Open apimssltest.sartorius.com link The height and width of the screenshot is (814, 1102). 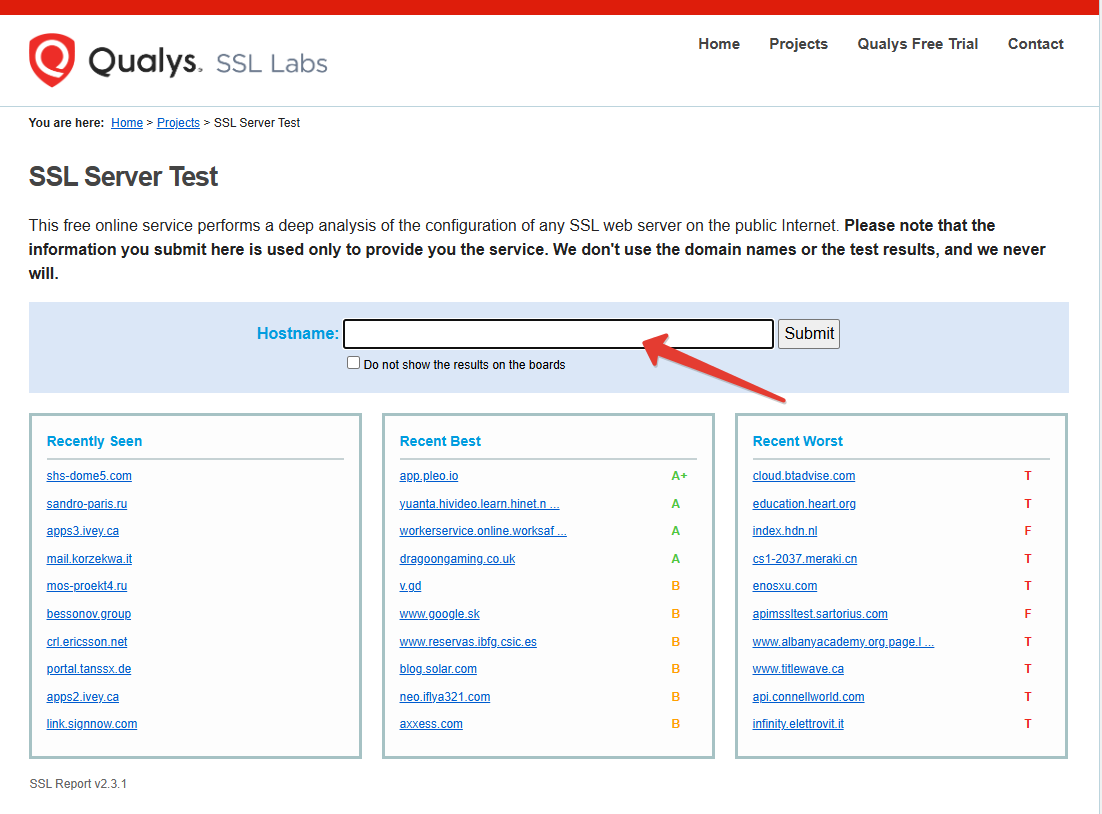[820, 614]
